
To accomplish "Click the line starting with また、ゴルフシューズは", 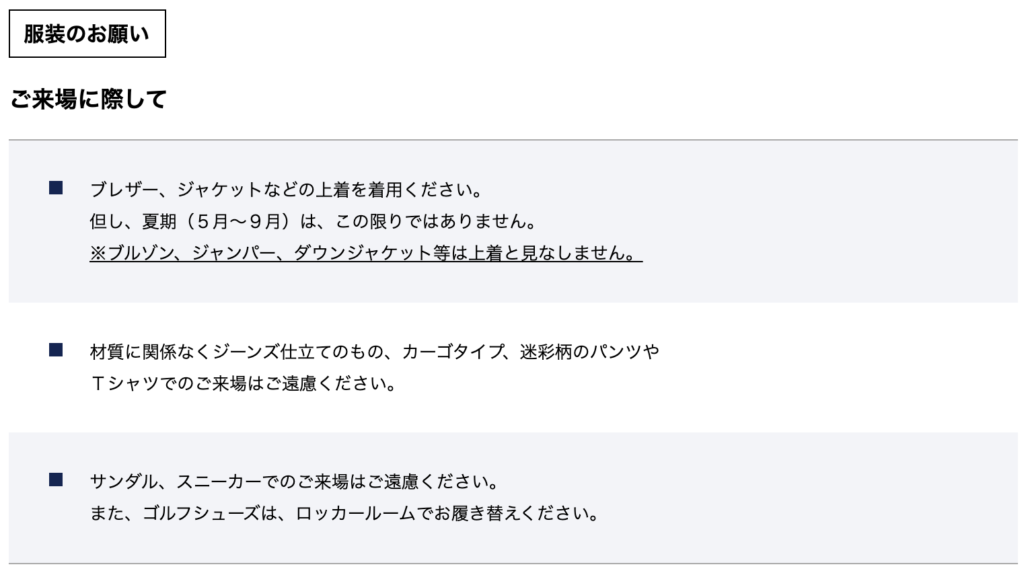I will [344, 515].
